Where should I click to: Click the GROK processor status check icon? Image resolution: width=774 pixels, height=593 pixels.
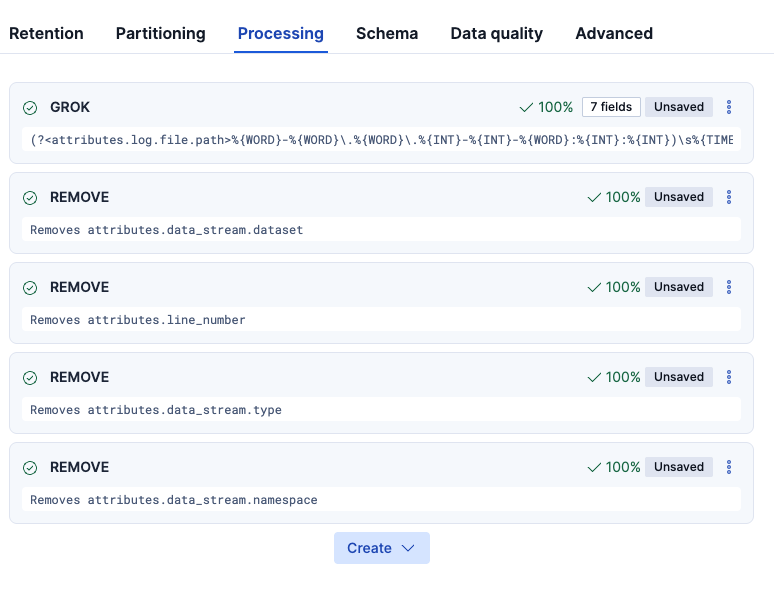coord(30,107)
